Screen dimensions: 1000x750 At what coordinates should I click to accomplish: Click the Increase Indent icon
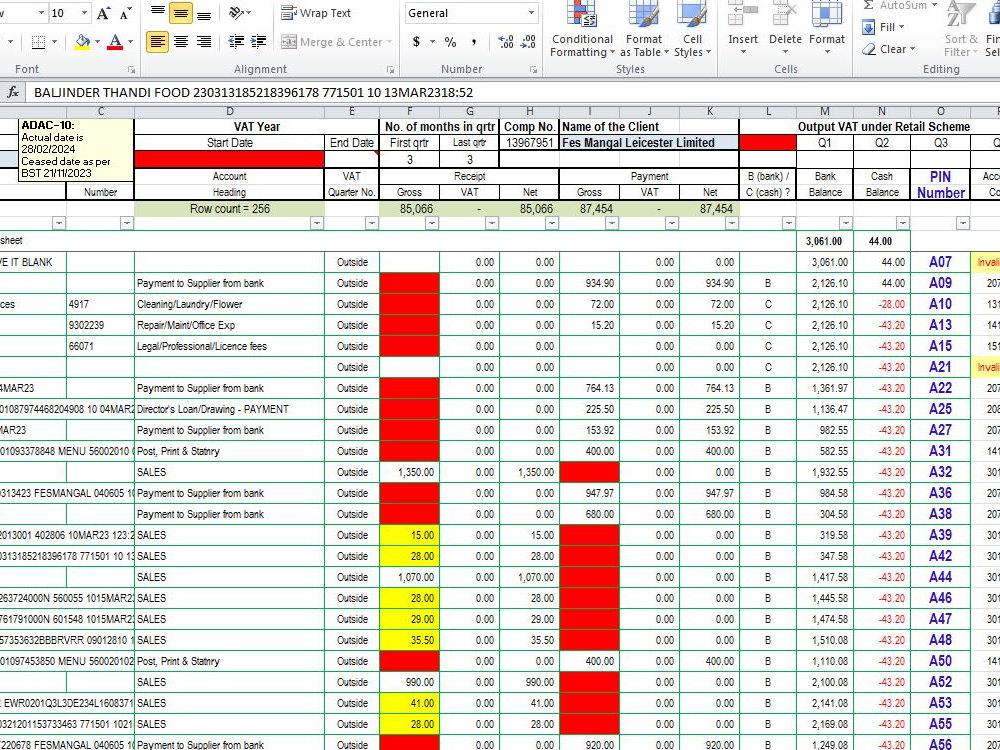tap(258, 42)
